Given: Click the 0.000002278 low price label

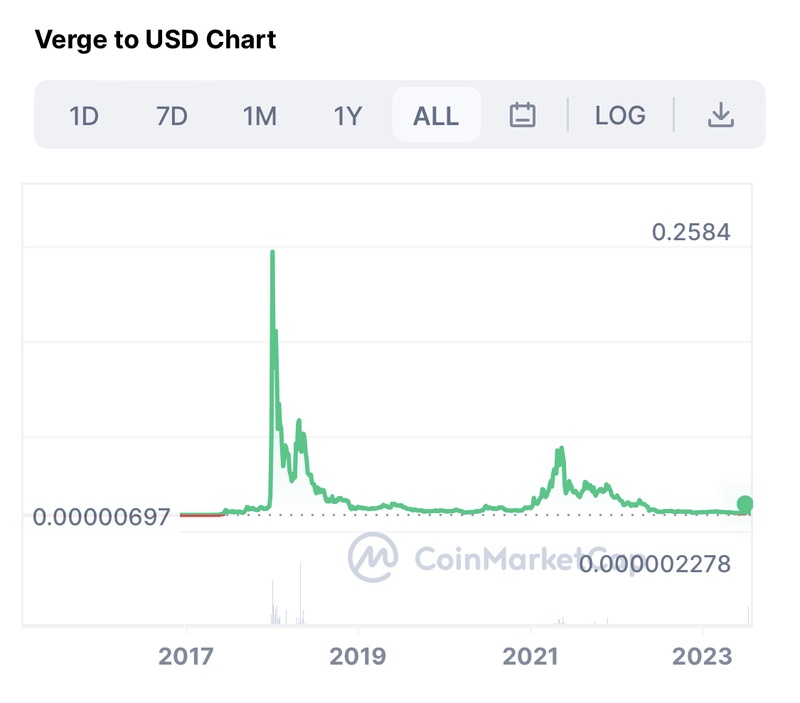Looking at the screenshot, I should [656, 564].
